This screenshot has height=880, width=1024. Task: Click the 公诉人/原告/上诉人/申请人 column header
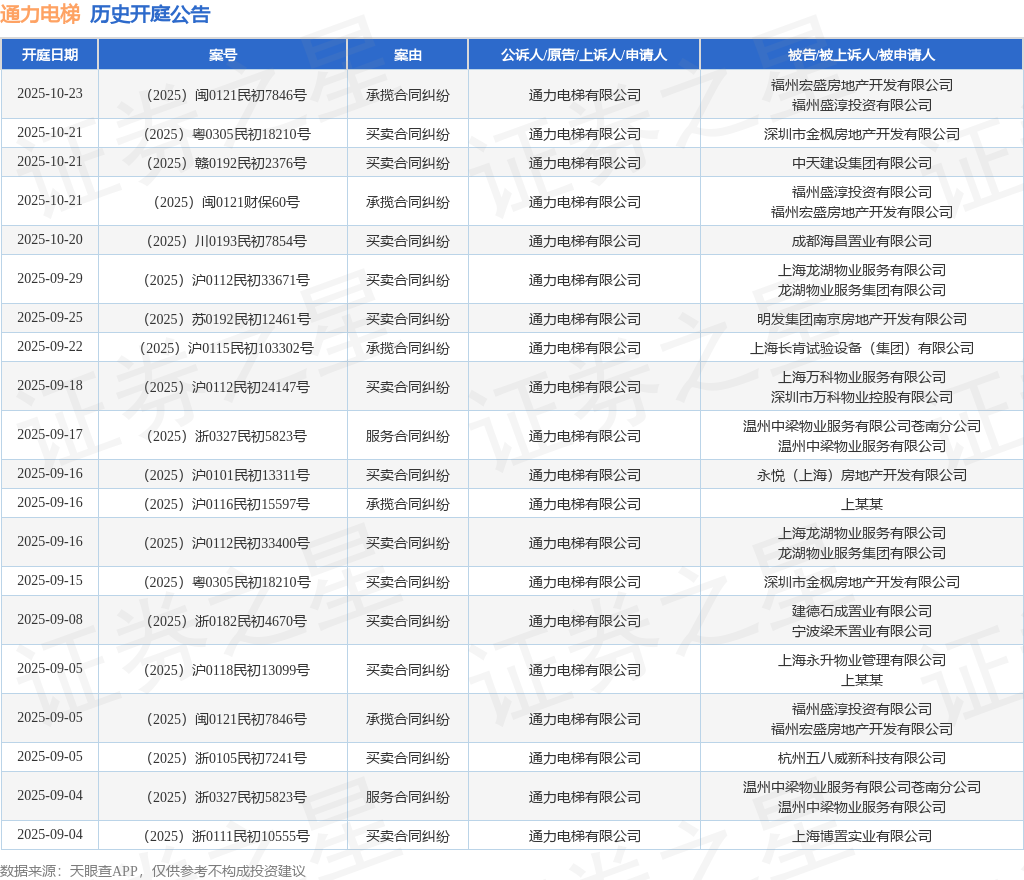point(584,55)
